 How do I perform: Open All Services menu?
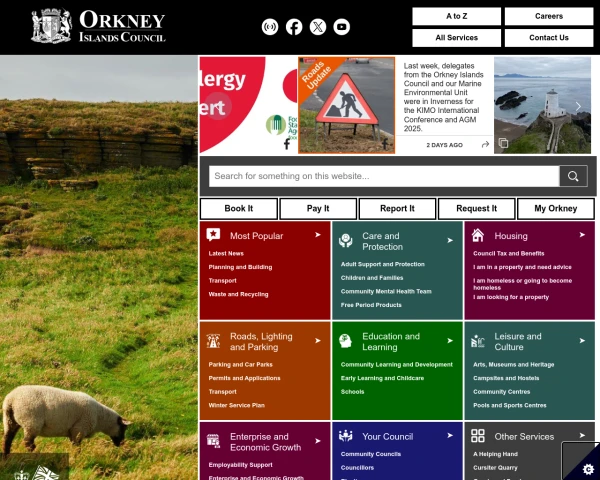[x=457, y=38]
